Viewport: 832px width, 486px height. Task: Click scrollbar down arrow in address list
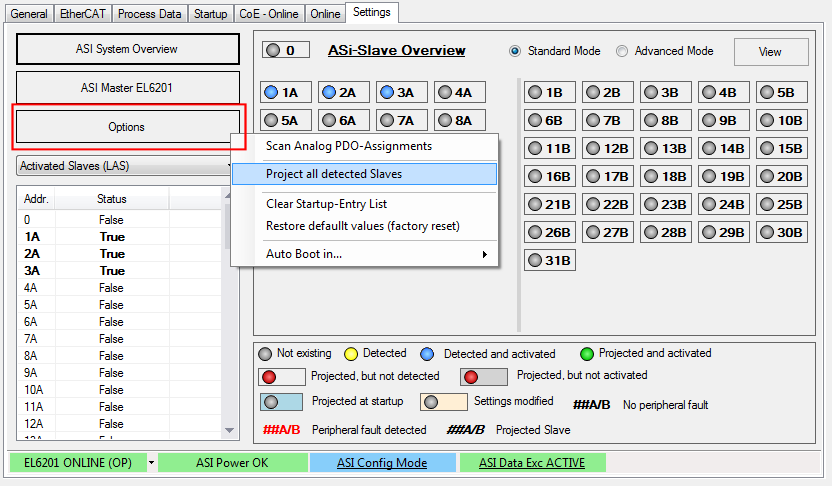click(x=229, y=430)
